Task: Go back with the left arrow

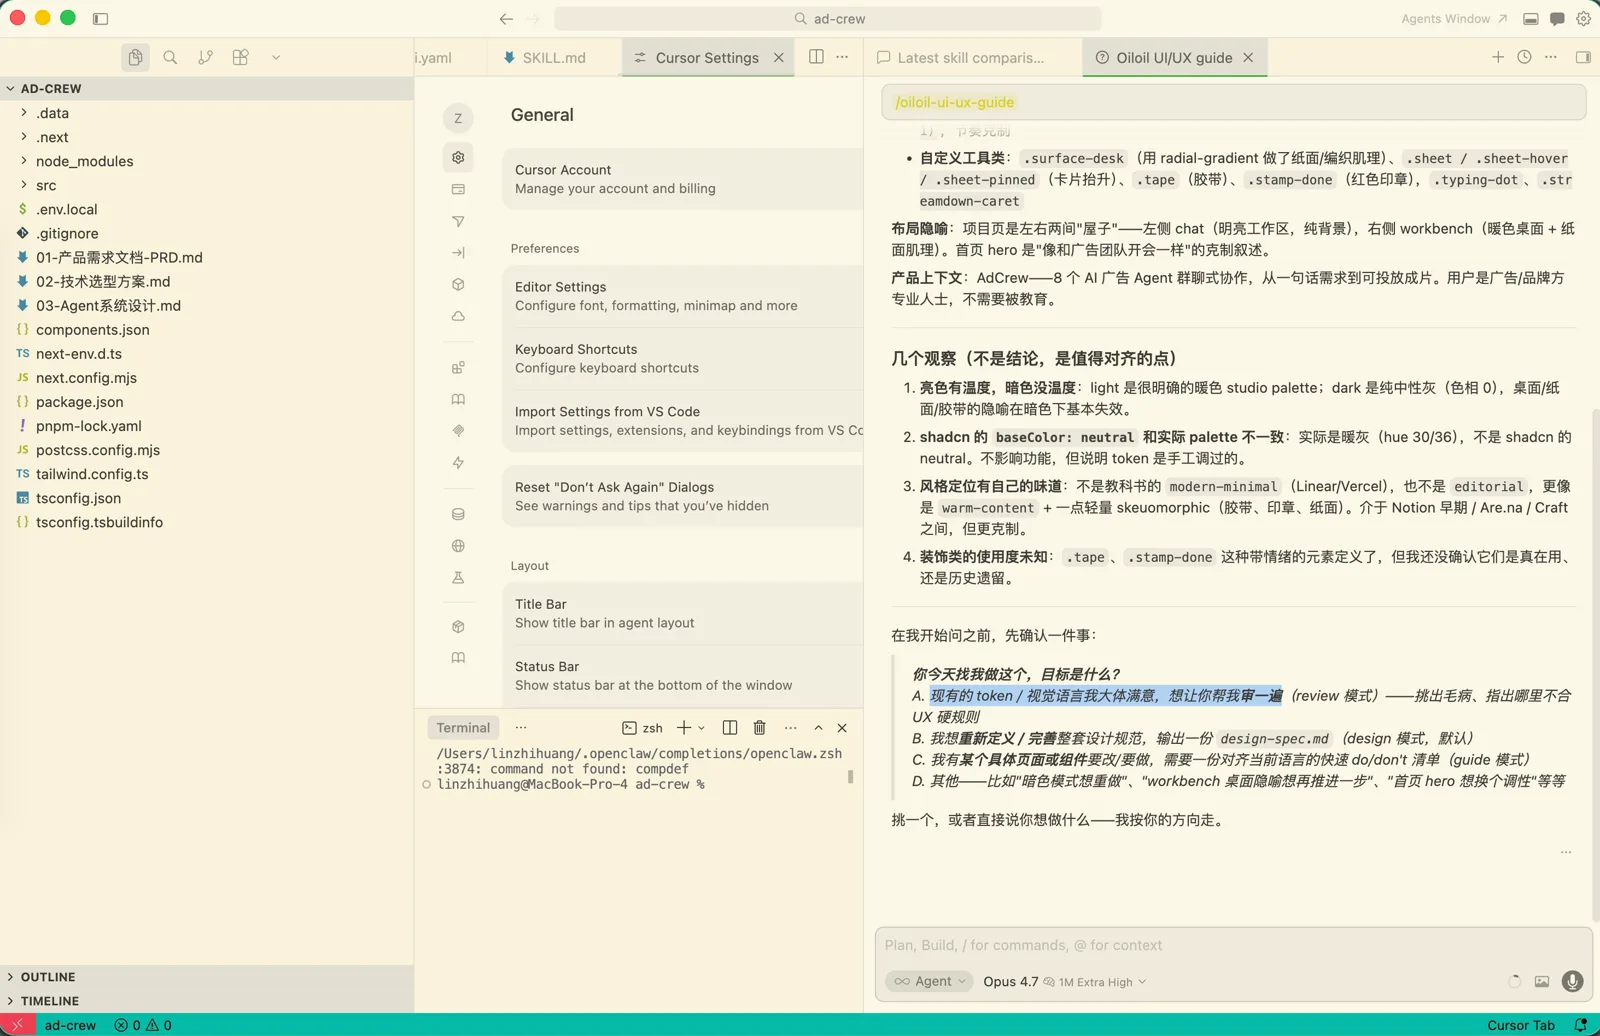Action: click(x=506, y=19)
